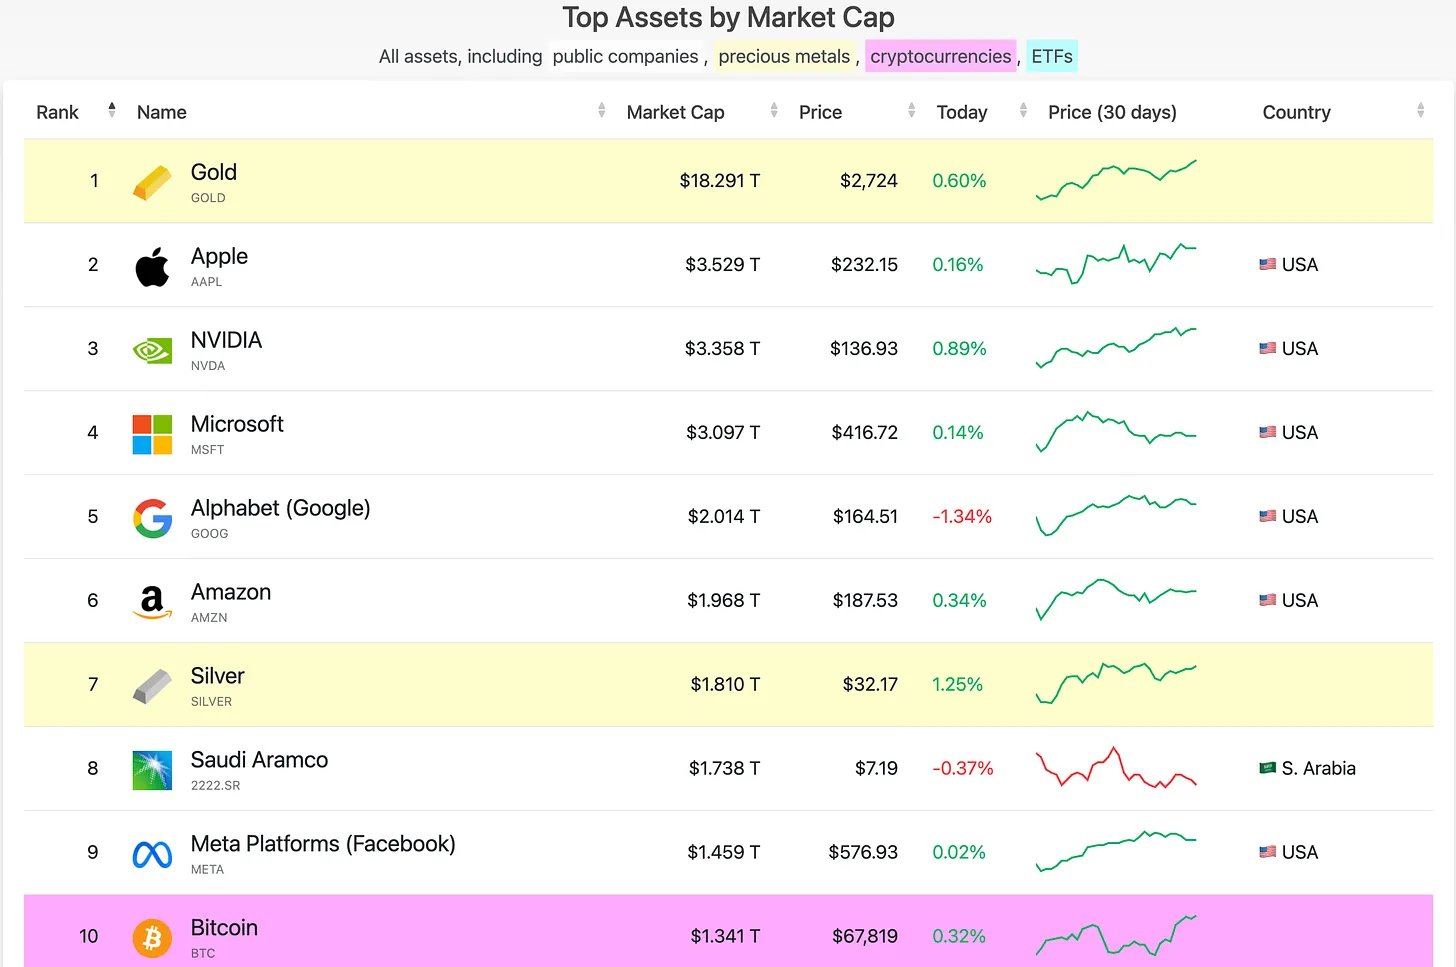Click Gold's market cap $18.291 T
The width and height of the screenshot is (1456, 967).
pyautogui.click(x=720, y=181)
